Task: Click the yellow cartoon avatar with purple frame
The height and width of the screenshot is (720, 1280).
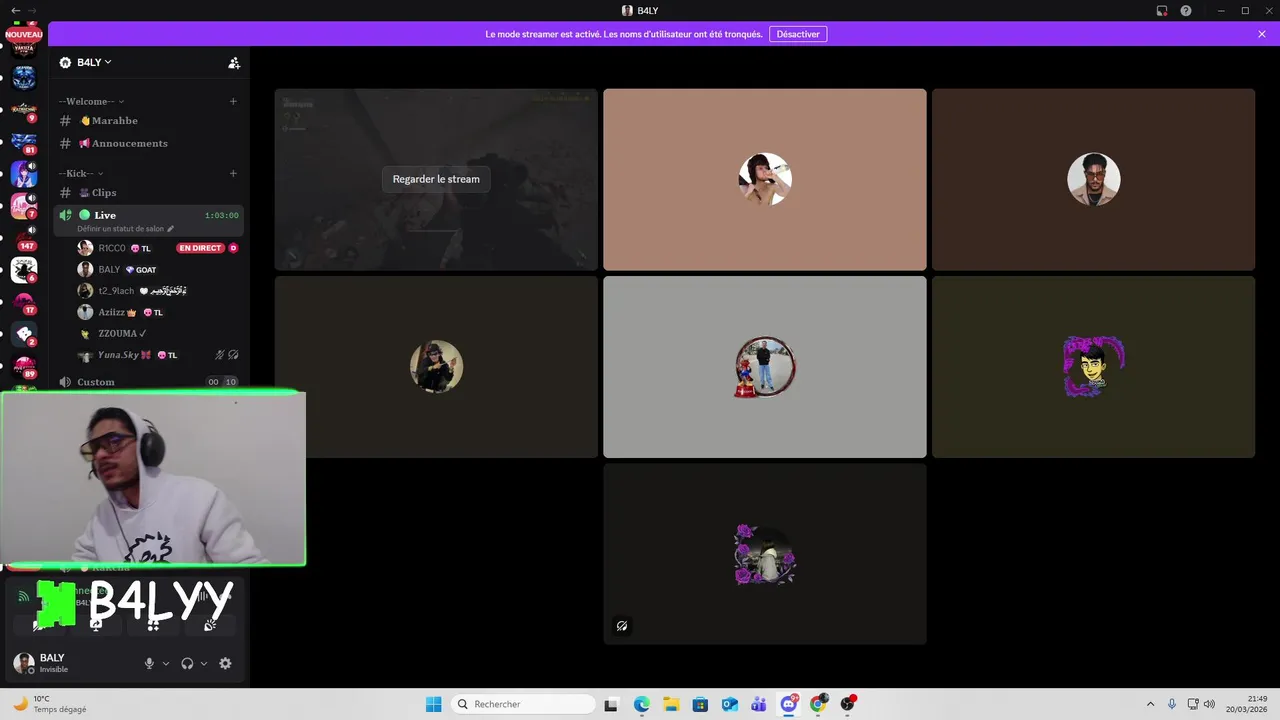Action: pos(1093,366)
